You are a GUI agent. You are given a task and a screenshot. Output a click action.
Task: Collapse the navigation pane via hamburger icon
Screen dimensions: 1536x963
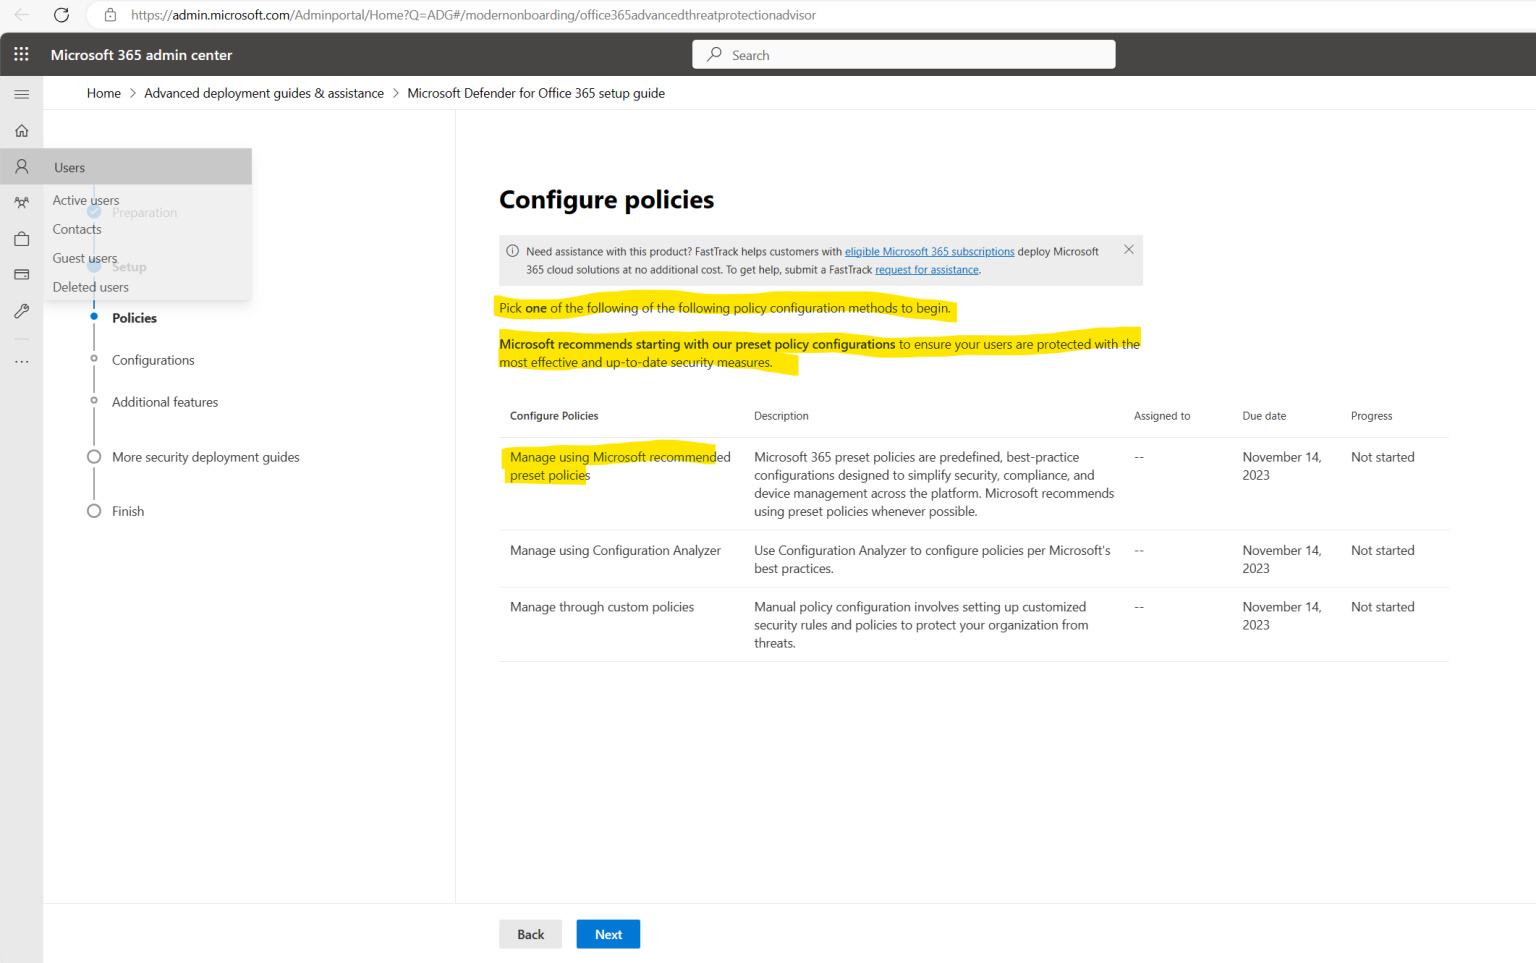coord(21,93)
